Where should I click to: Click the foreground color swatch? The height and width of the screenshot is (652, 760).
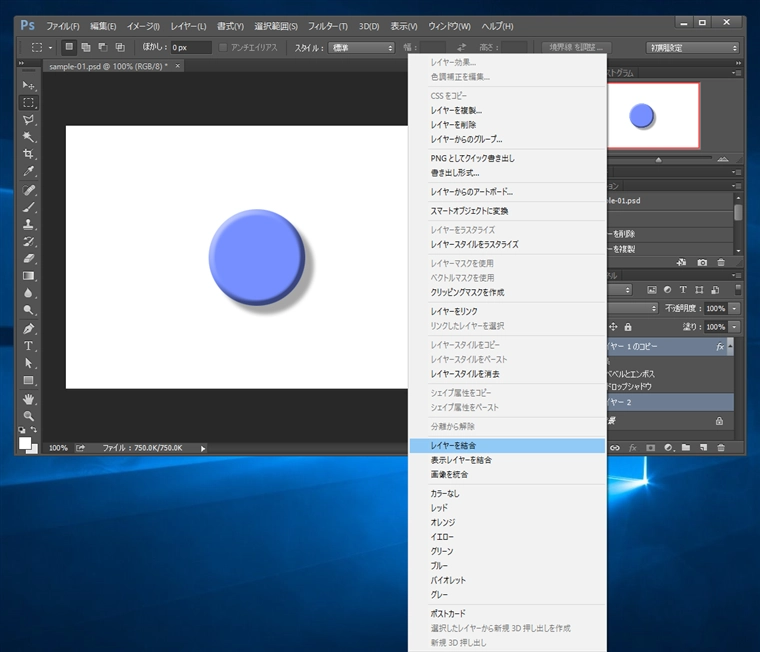(25, 443)
